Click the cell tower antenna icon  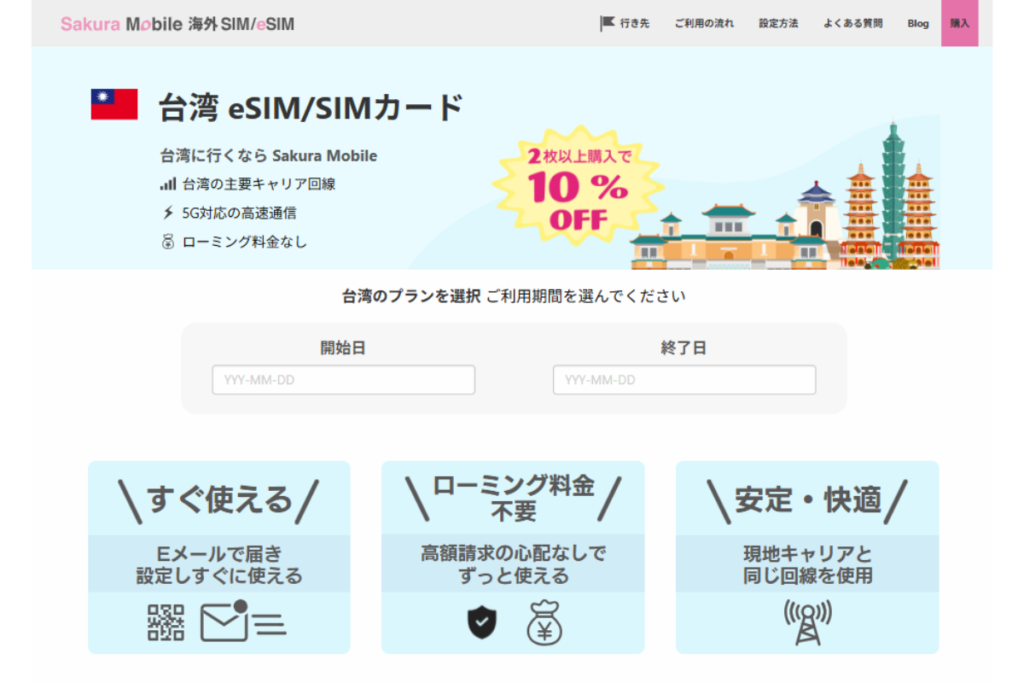(808, 622)
